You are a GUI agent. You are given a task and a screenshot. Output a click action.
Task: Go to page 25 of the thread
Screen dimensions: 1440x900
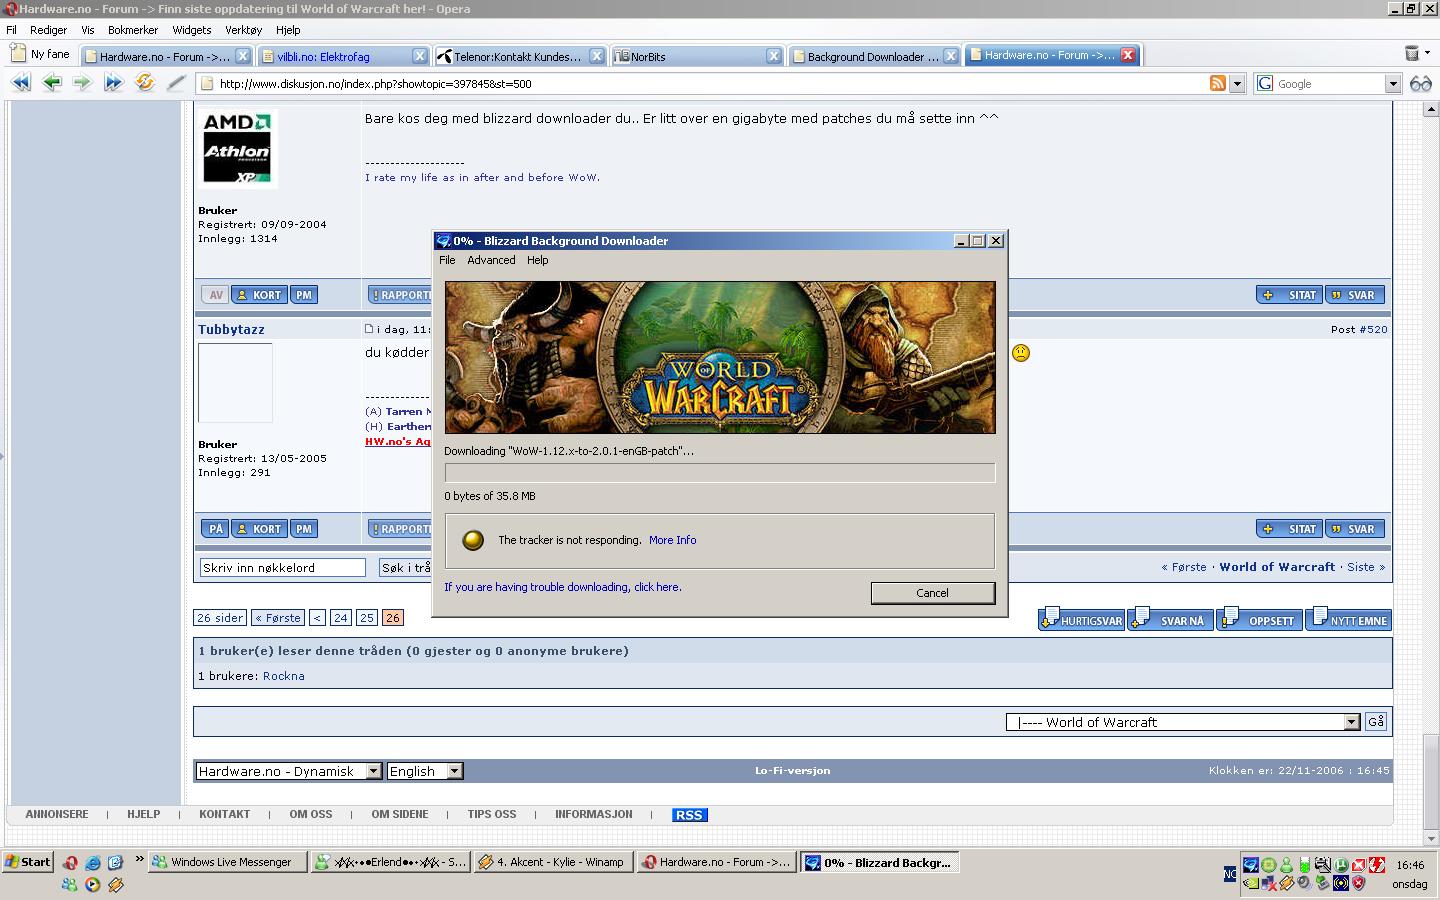[366, 618]
